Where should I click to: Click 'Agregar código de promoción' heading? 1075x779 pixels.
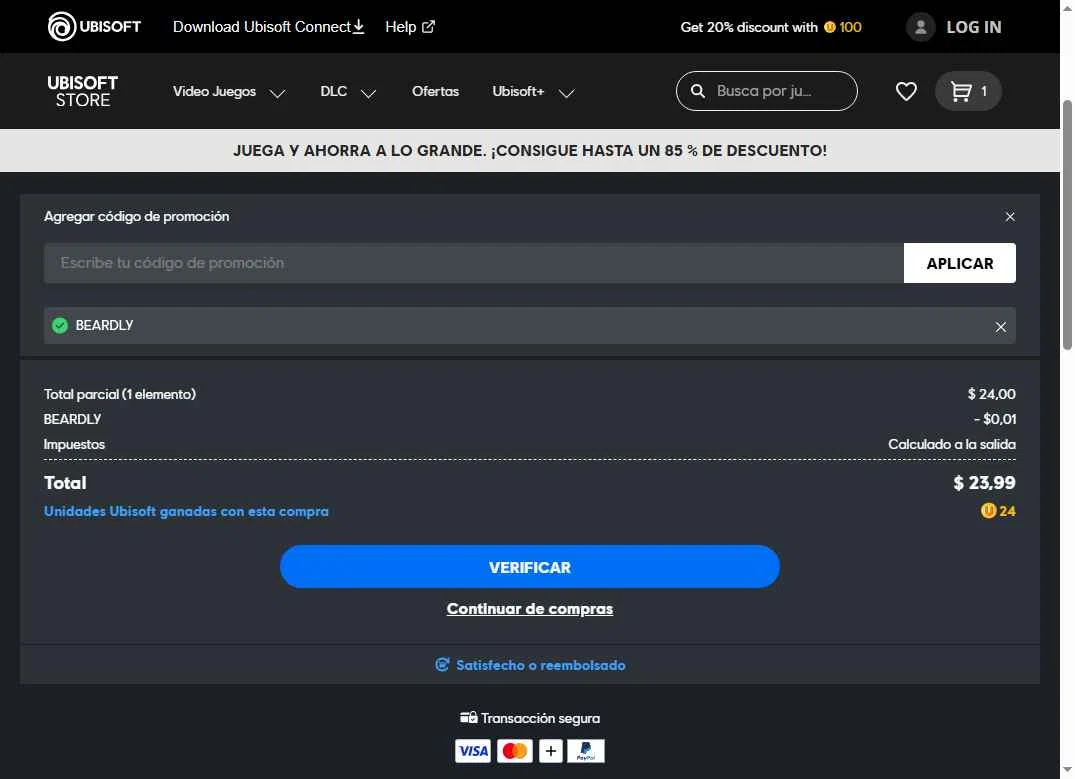click(x=136, y=217)
